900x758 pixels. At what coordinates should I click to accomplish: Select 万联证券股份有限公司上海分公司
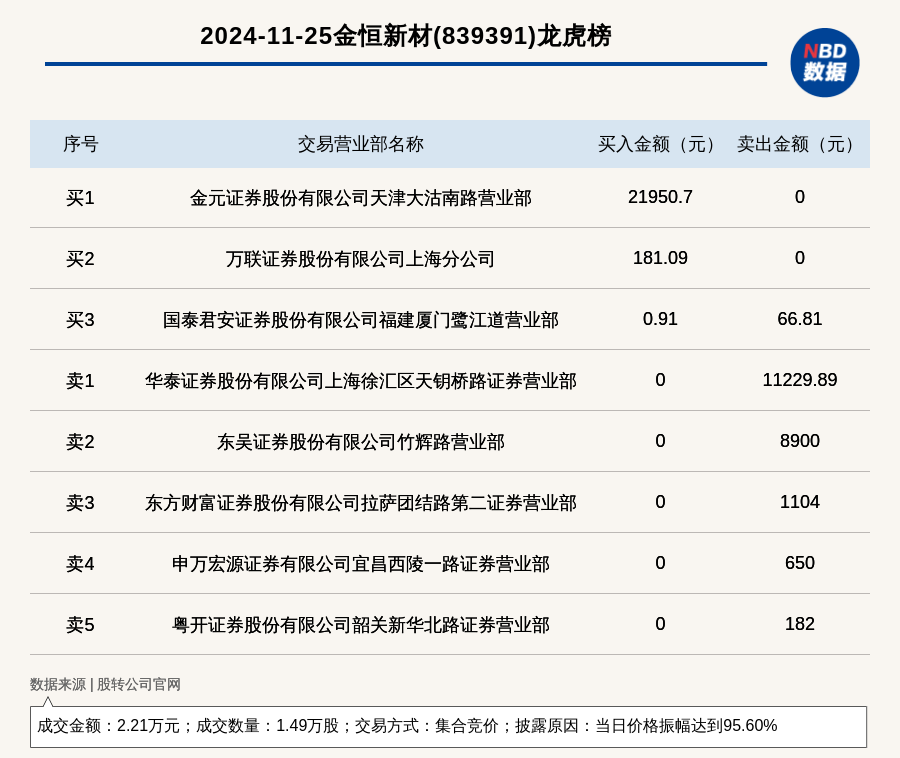(360, 259)
